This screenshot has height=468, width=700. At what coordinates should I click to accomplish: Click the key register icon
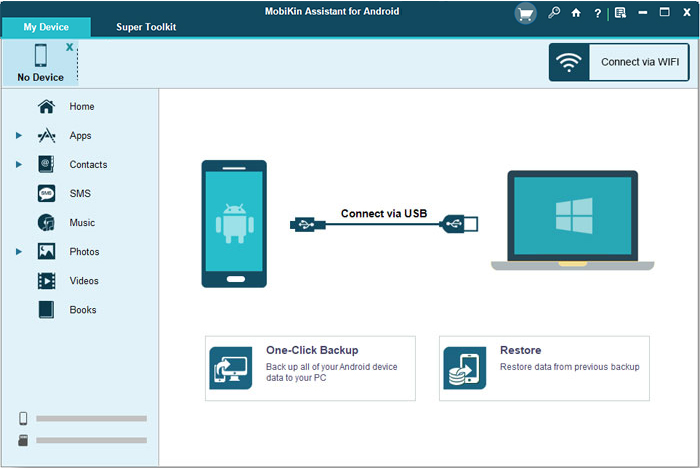554,13
